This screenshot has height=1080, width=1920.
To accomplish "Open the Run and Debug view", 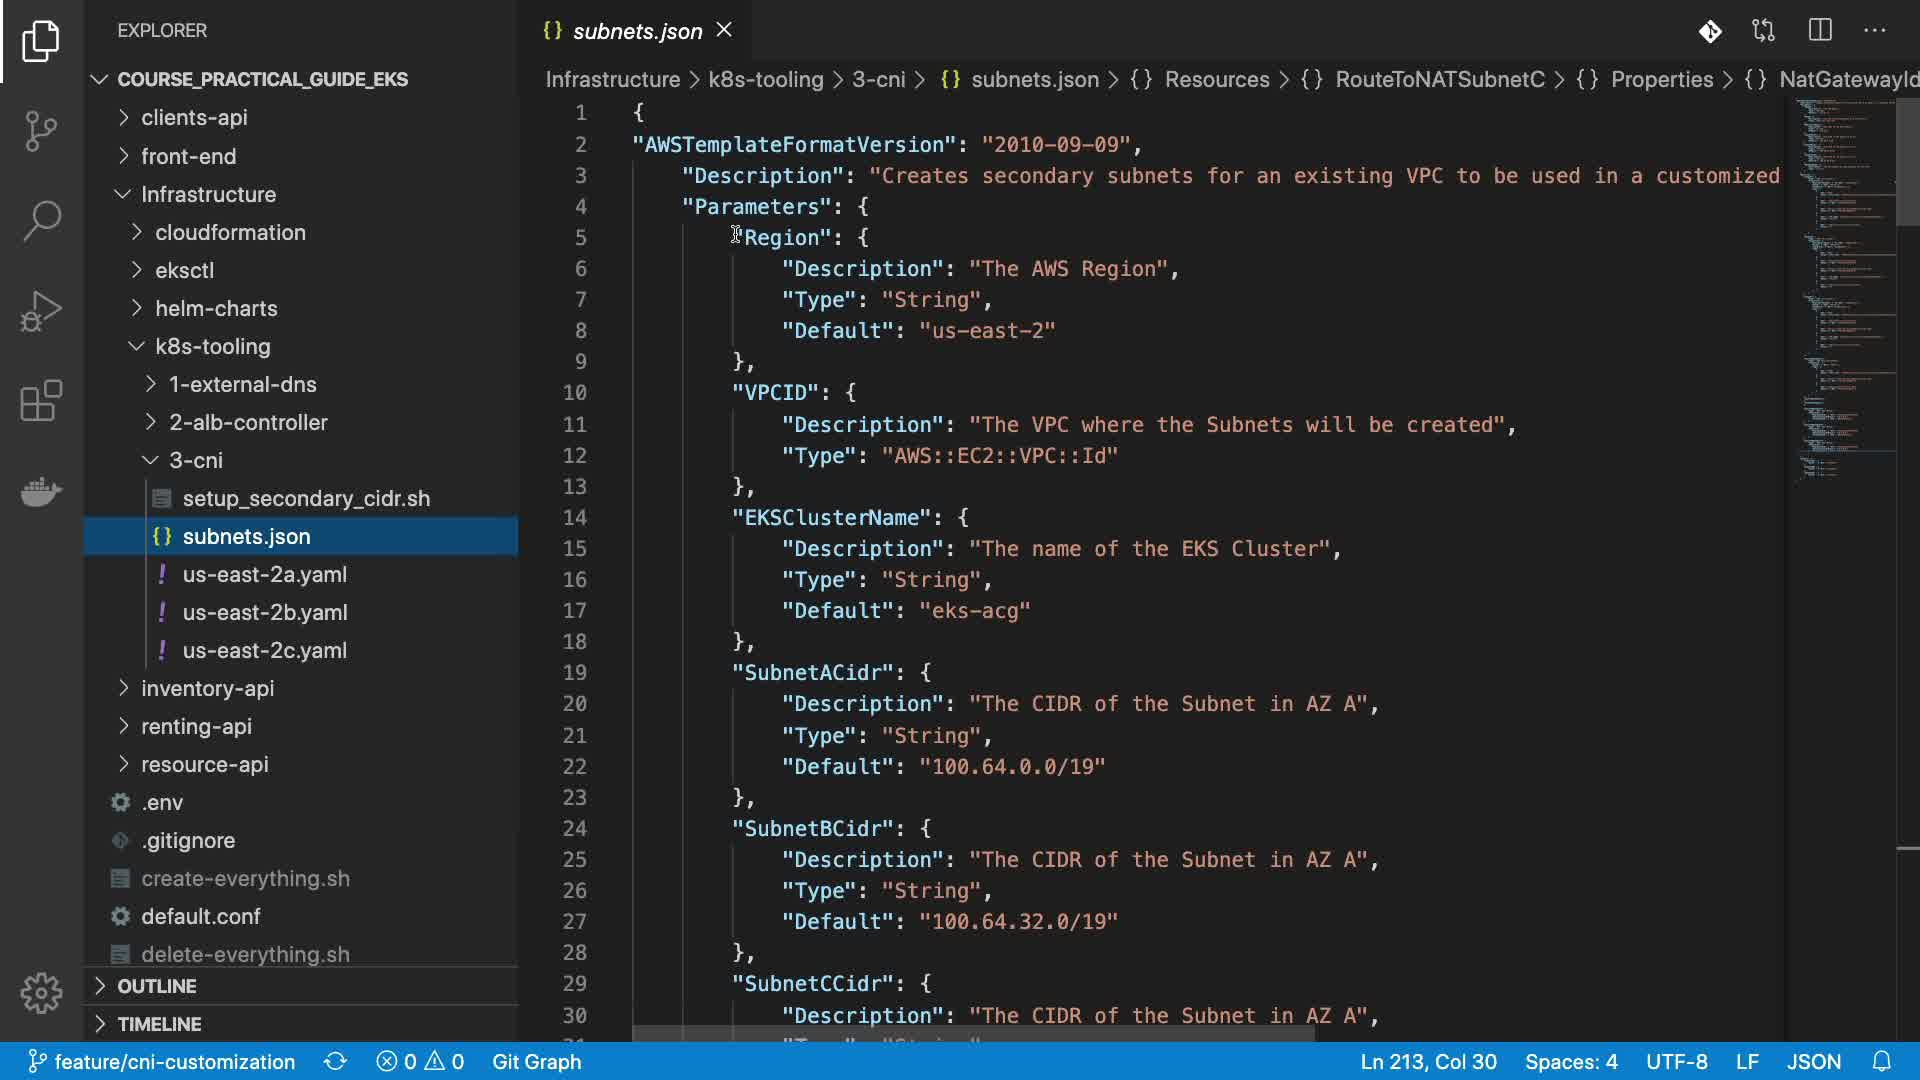I will click(x=41, y=311).
